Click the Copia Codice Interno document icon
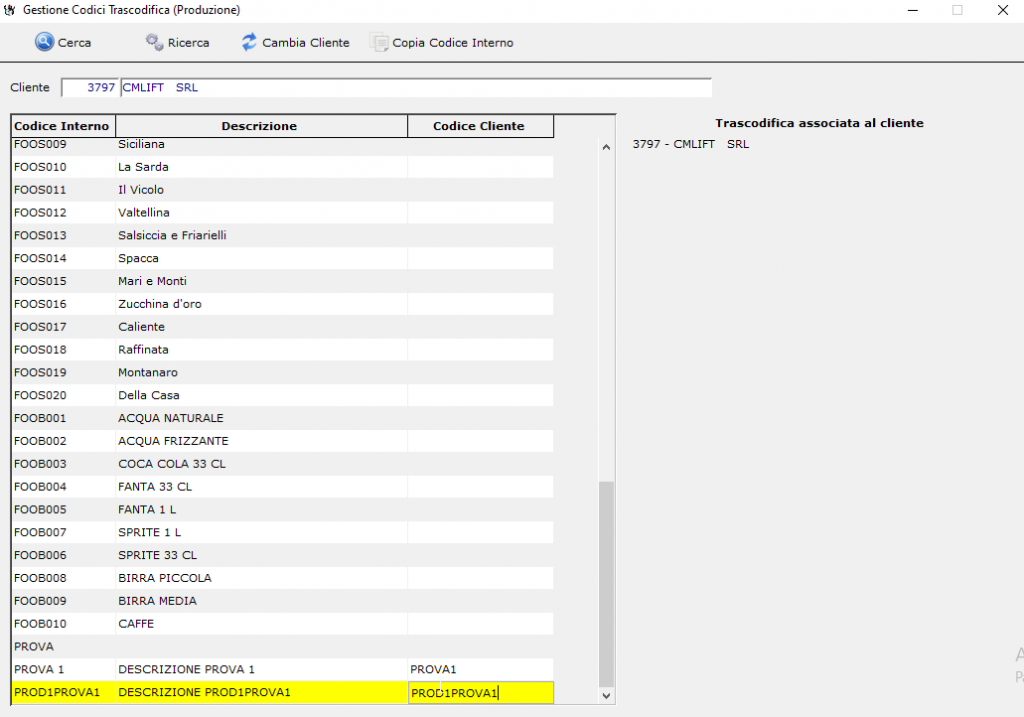This screenshot has height=717, width=1024. coord(379,42)
